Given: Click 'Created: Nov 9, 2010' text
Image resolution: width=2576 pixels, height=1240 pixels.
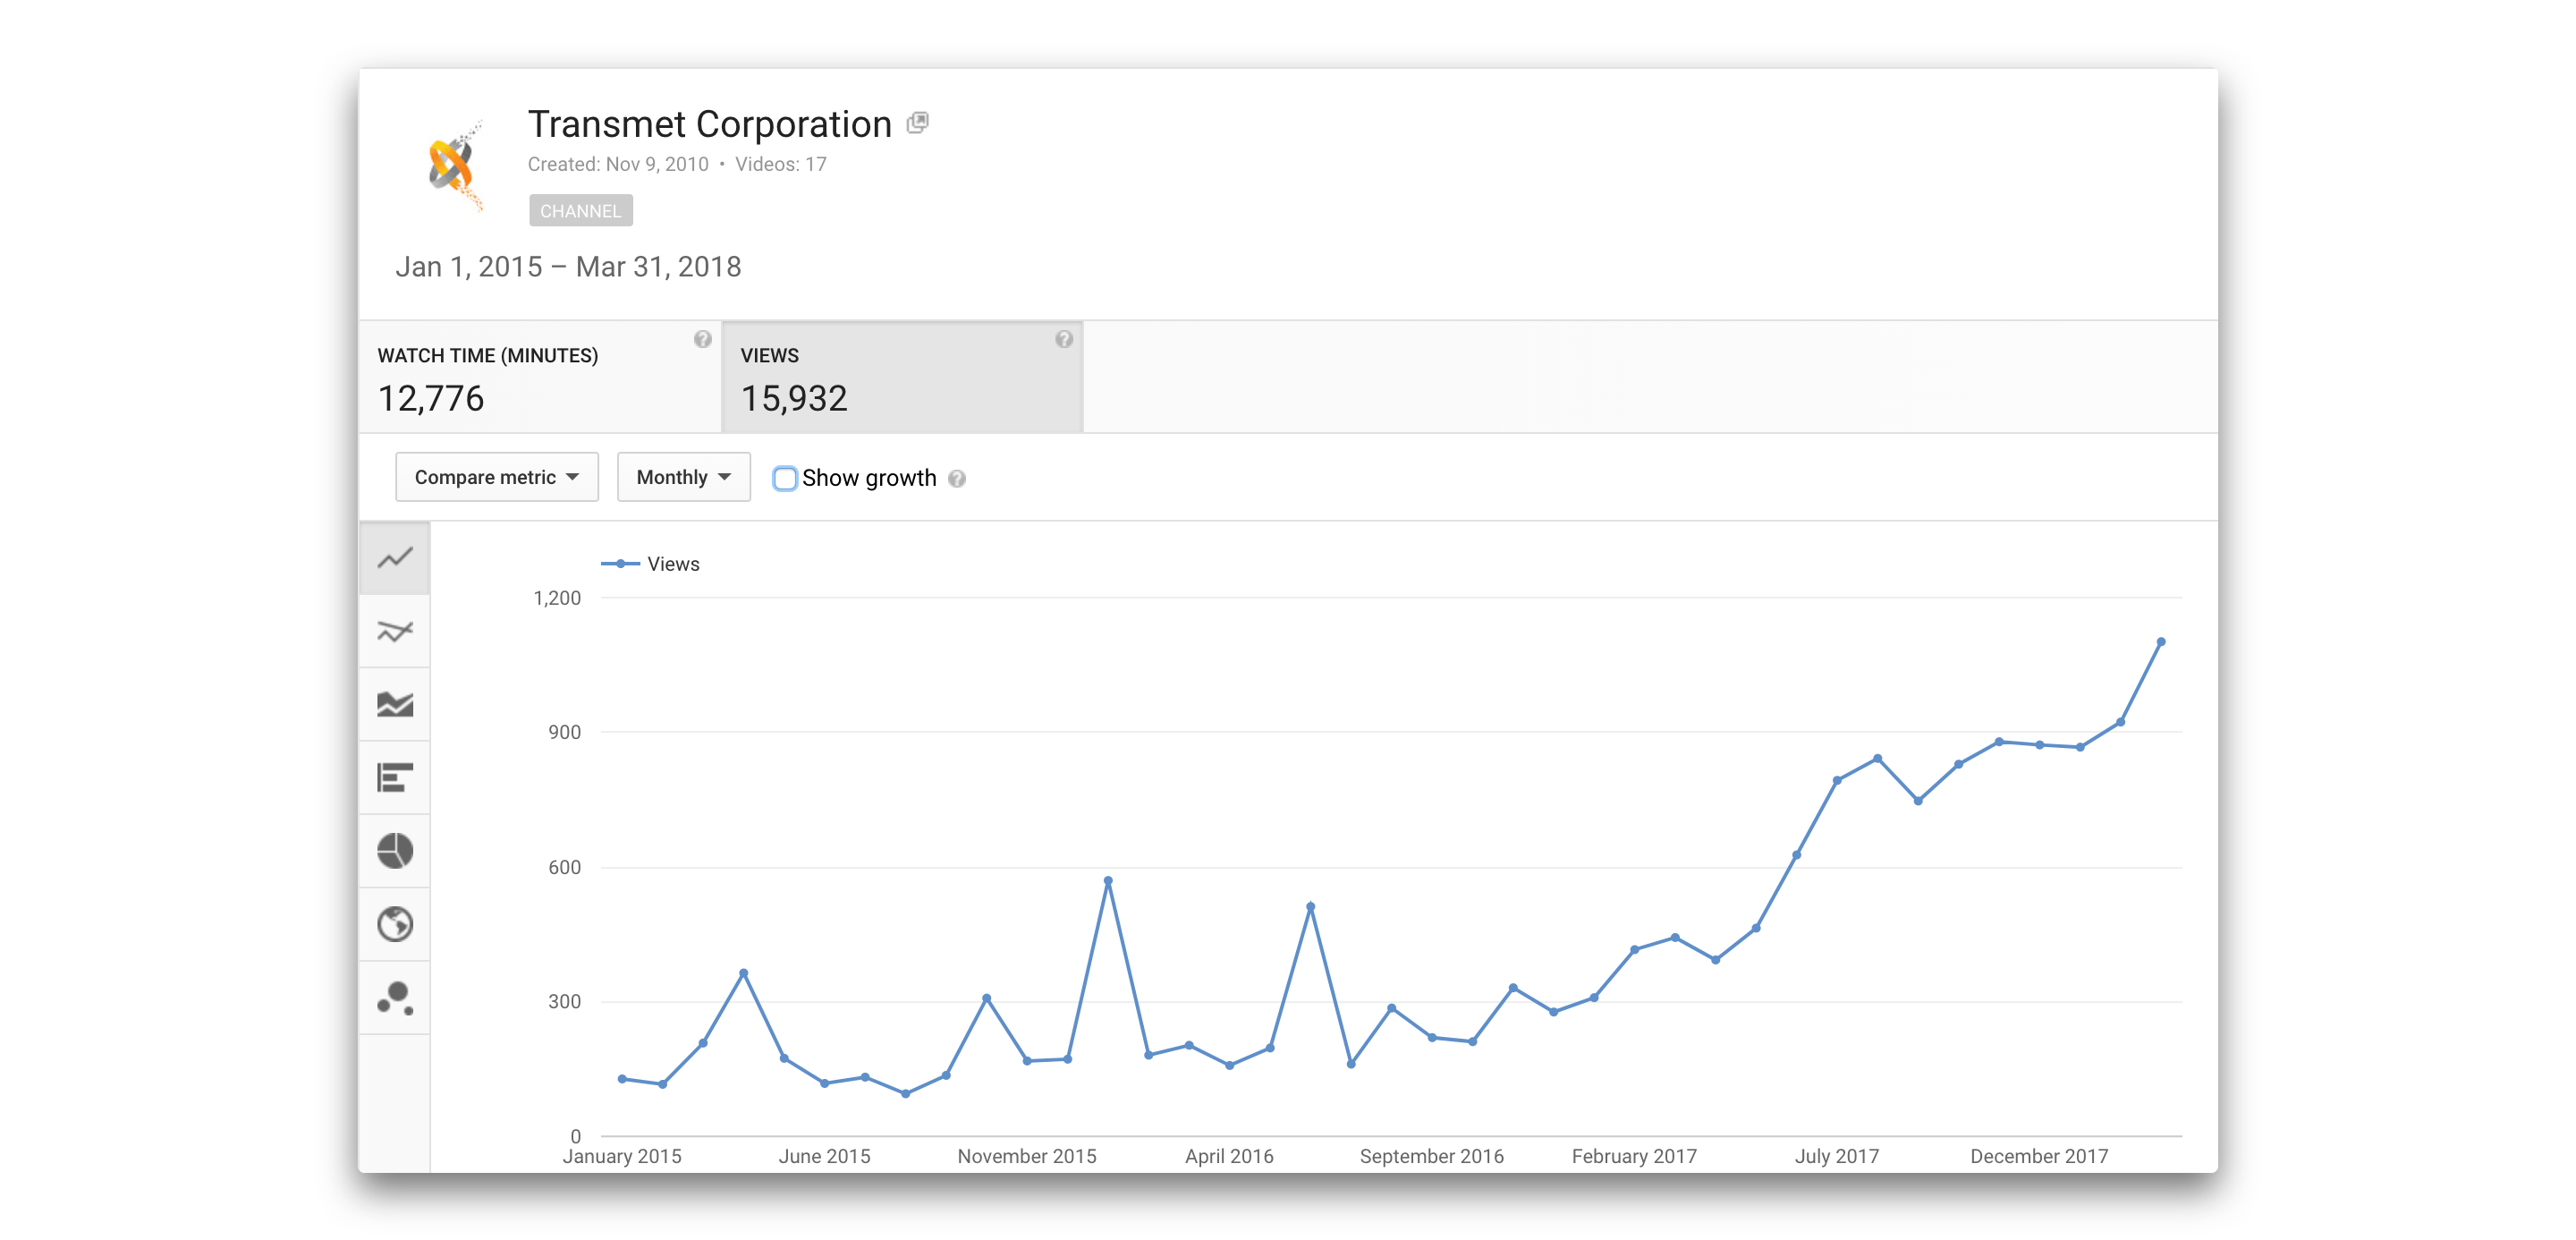Looking at the screenshot, I should pyautogui.click(x=618, y=164).
